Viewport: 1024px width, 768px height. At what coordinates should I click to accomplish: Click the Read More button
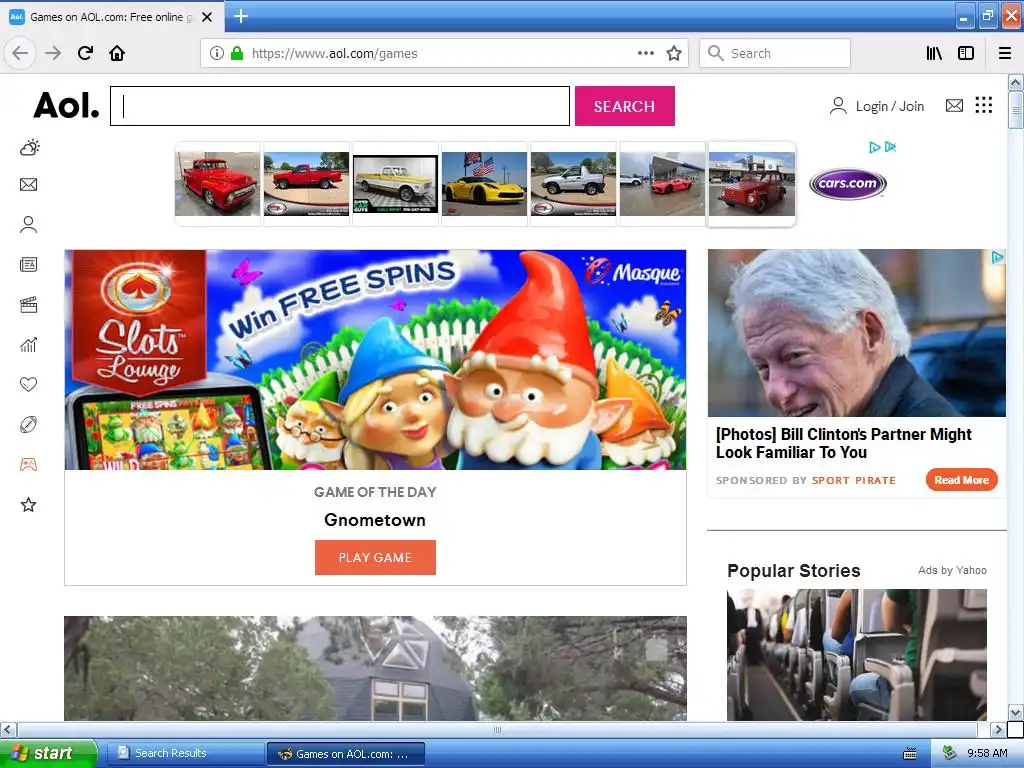tap(961, 480)
